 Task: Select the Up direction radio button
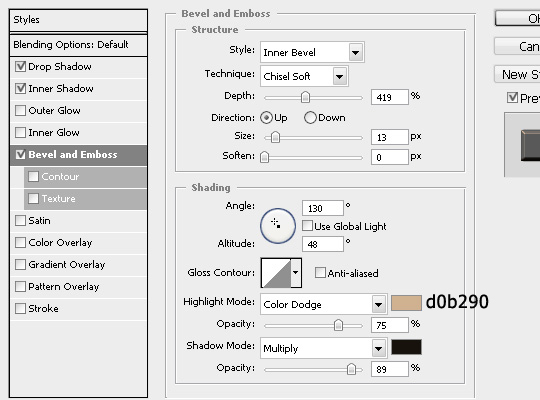point(266,117)
